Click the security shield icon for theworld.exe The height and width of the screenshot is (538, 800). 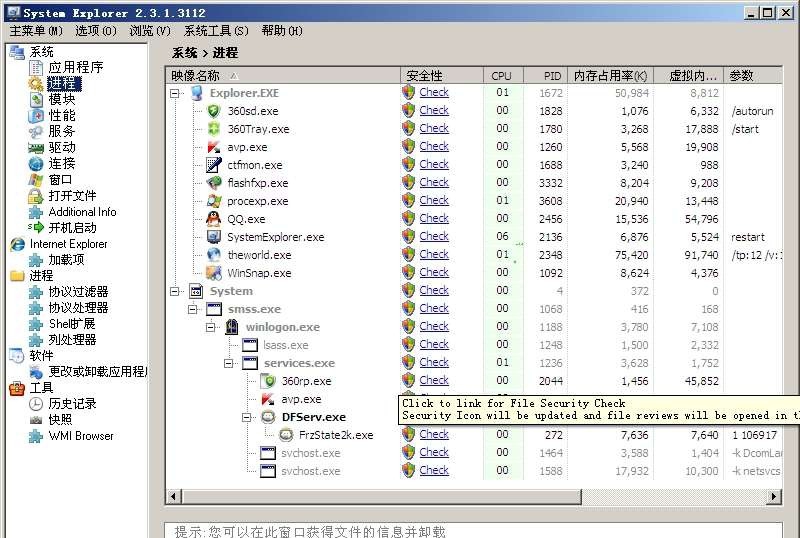click(x=409, y=254)
